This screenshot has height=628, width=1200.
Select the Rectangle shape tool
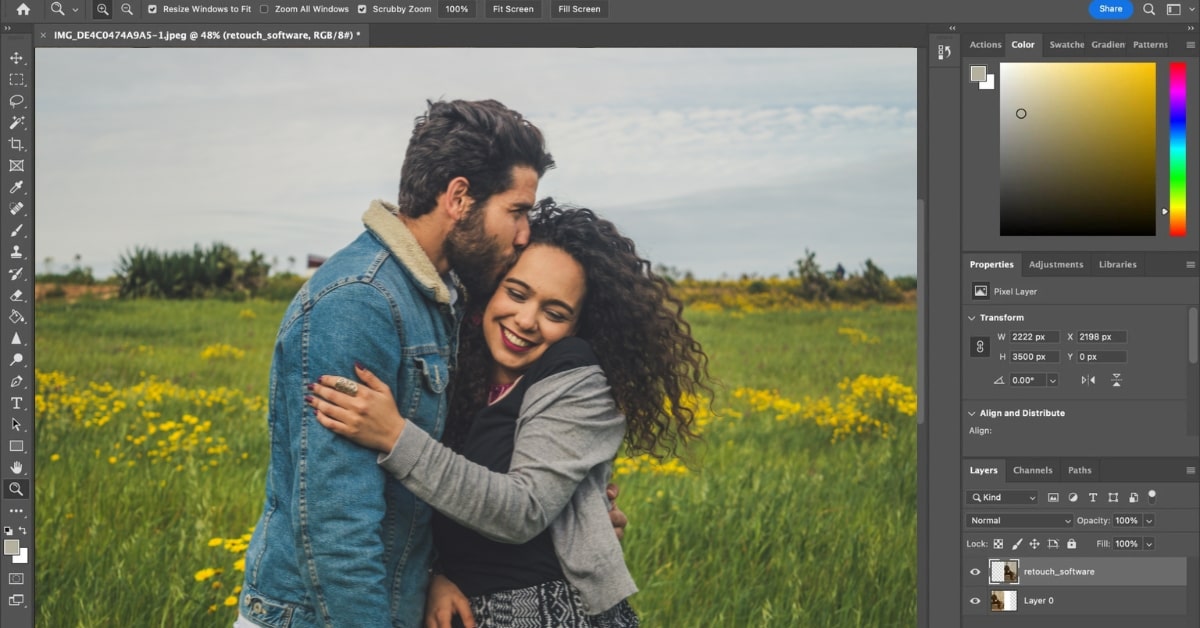tap(16, 446)
